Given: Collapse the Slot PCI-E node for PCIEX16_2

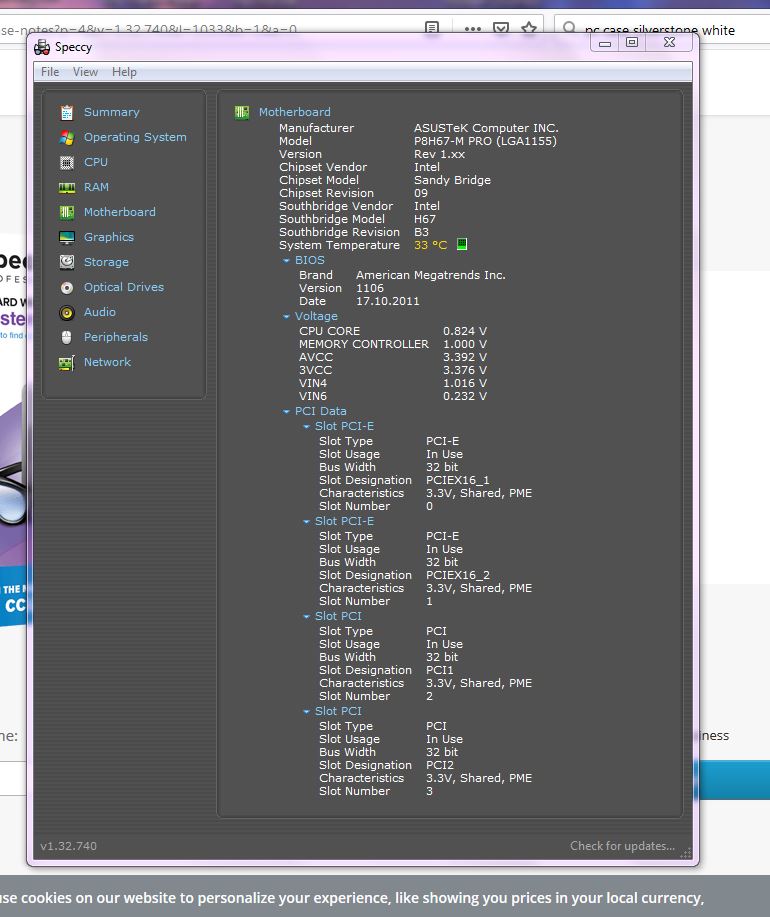Looking at the screenshot, I should pos(306,522).
